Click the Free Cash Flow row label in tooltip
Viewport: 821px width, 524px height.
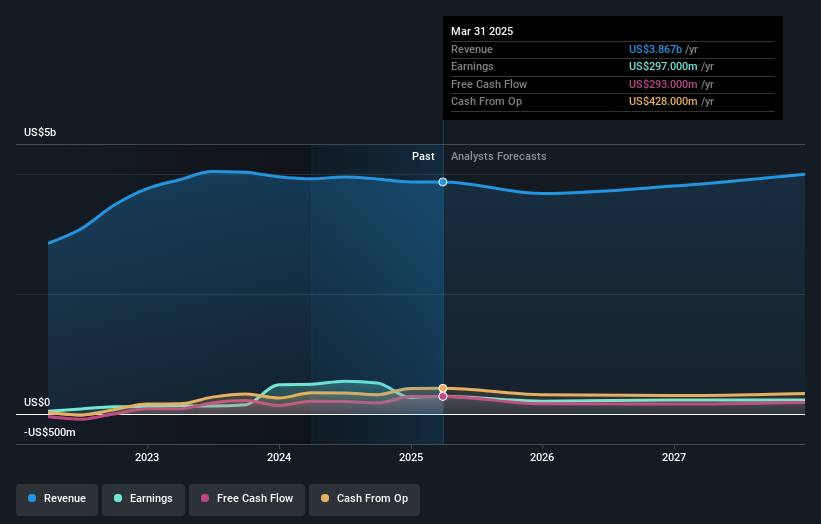click(x=489, y=84)
